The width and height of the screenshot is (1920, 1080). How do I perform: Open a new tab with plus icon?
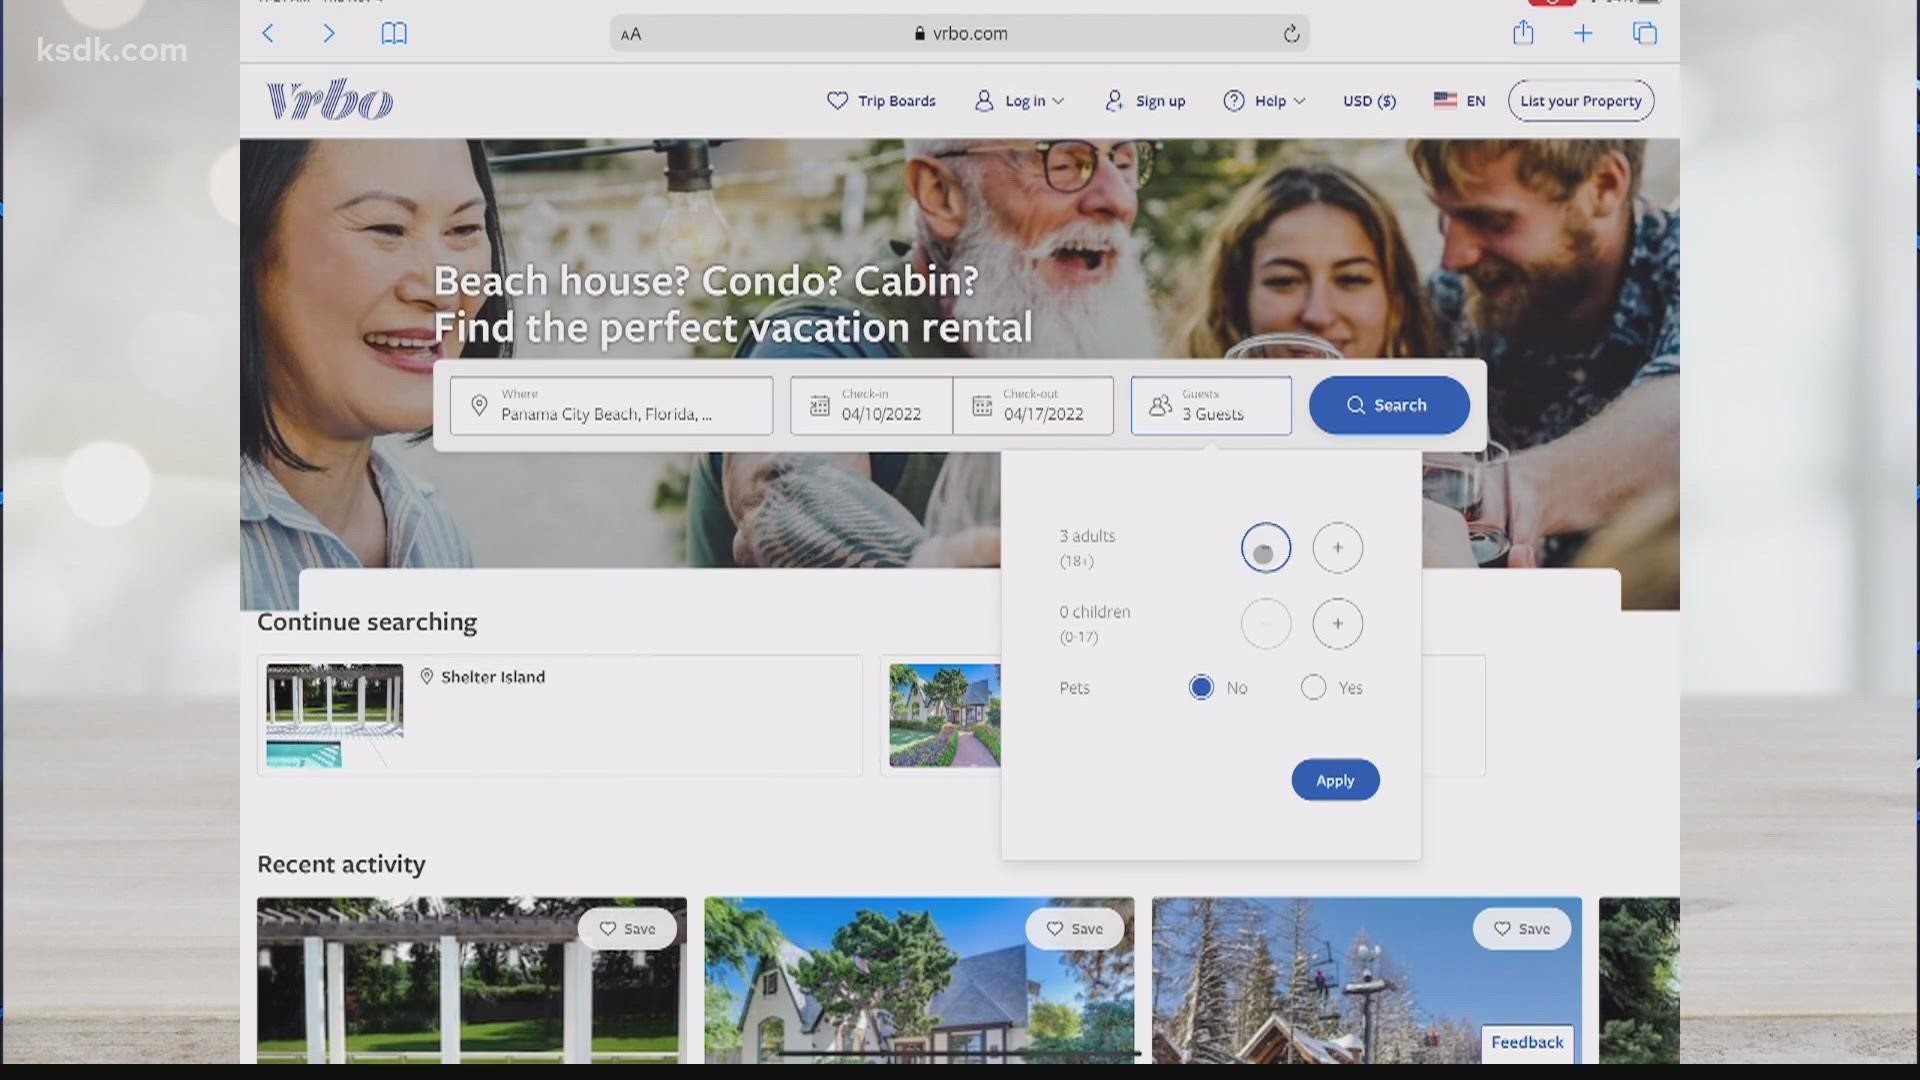coord(1583,34)
